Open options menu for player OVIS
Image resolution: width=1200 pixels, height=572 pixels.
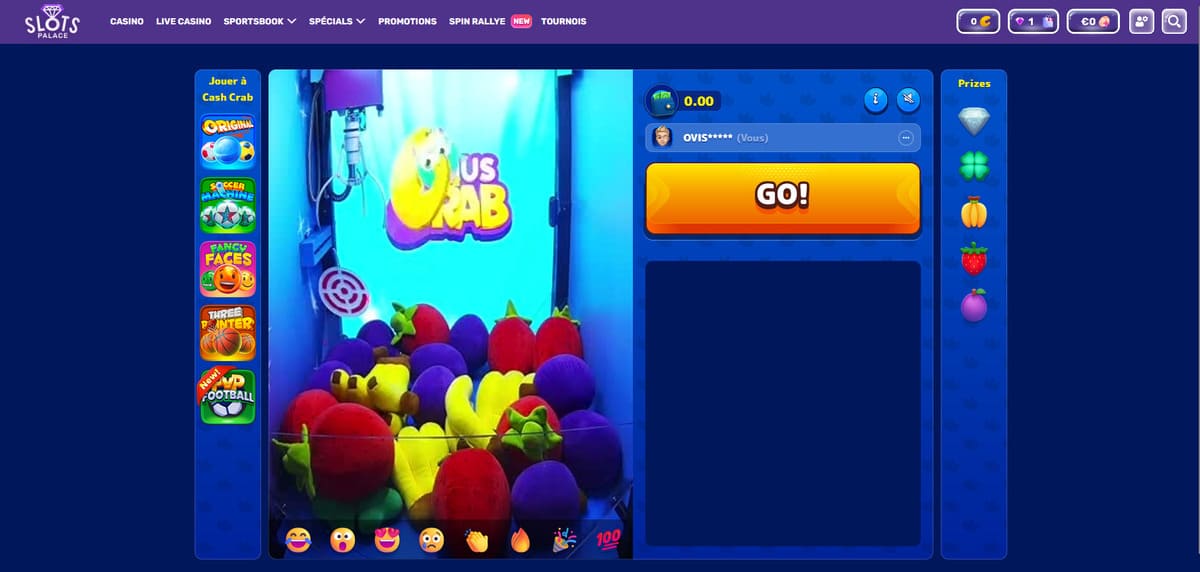pos(906,137)
